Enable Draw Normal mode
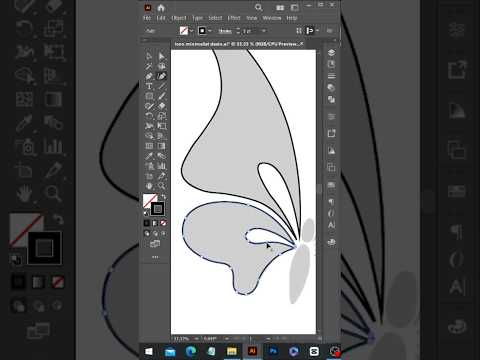480x360 pixels. [147, 233]
